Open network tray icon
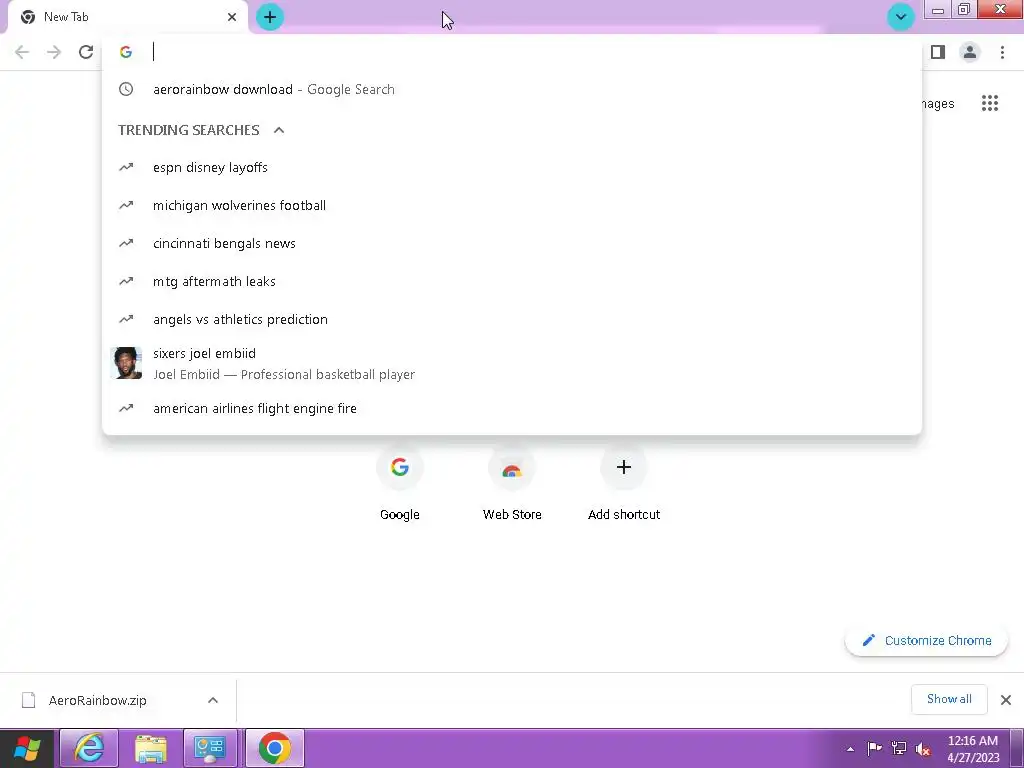The image size is (1024, 768). 899,748
